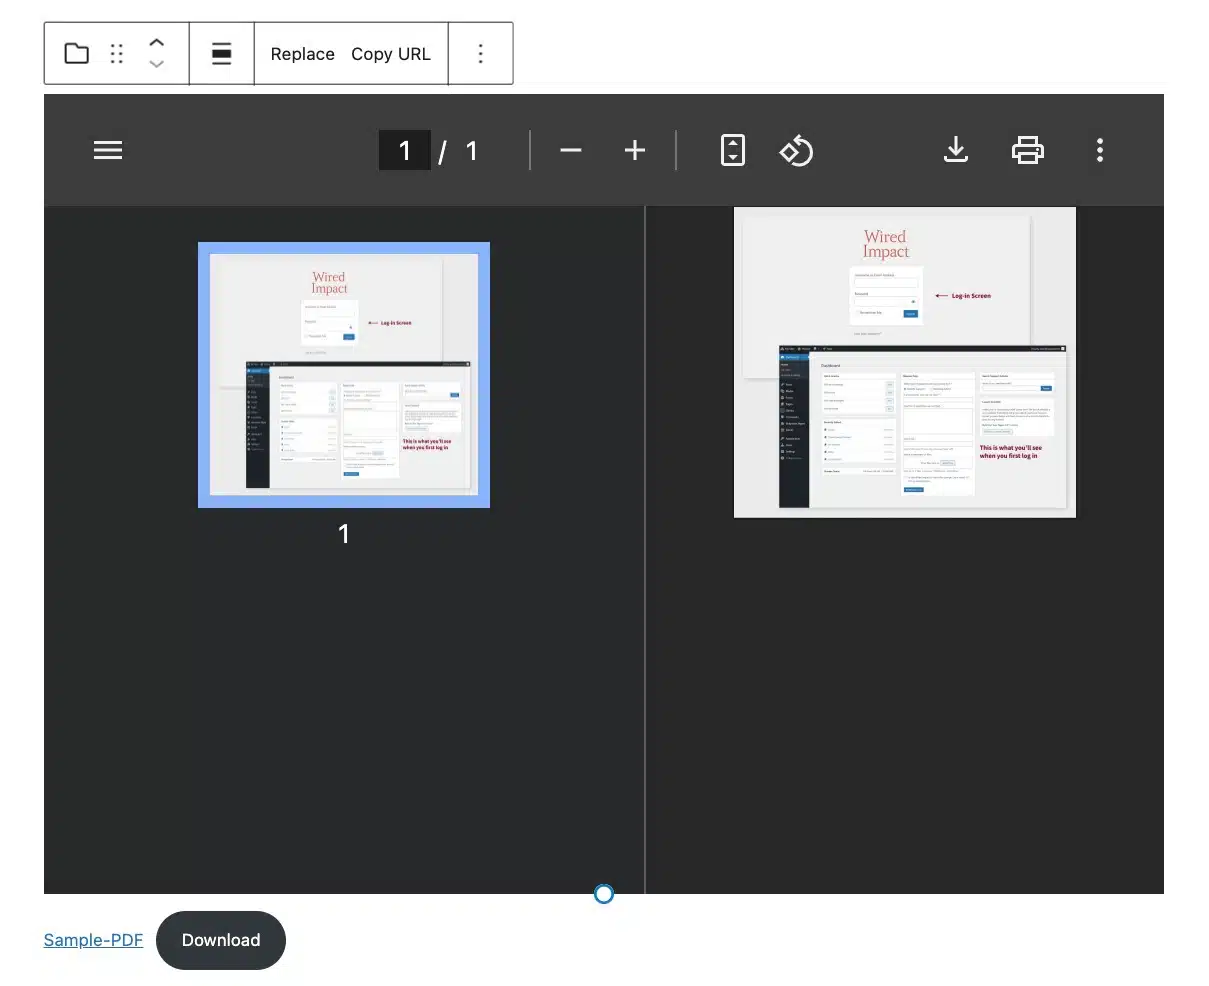1209x986 pixels.
Task: Click the PDF current page number field
Action: (x=405, y=150)
